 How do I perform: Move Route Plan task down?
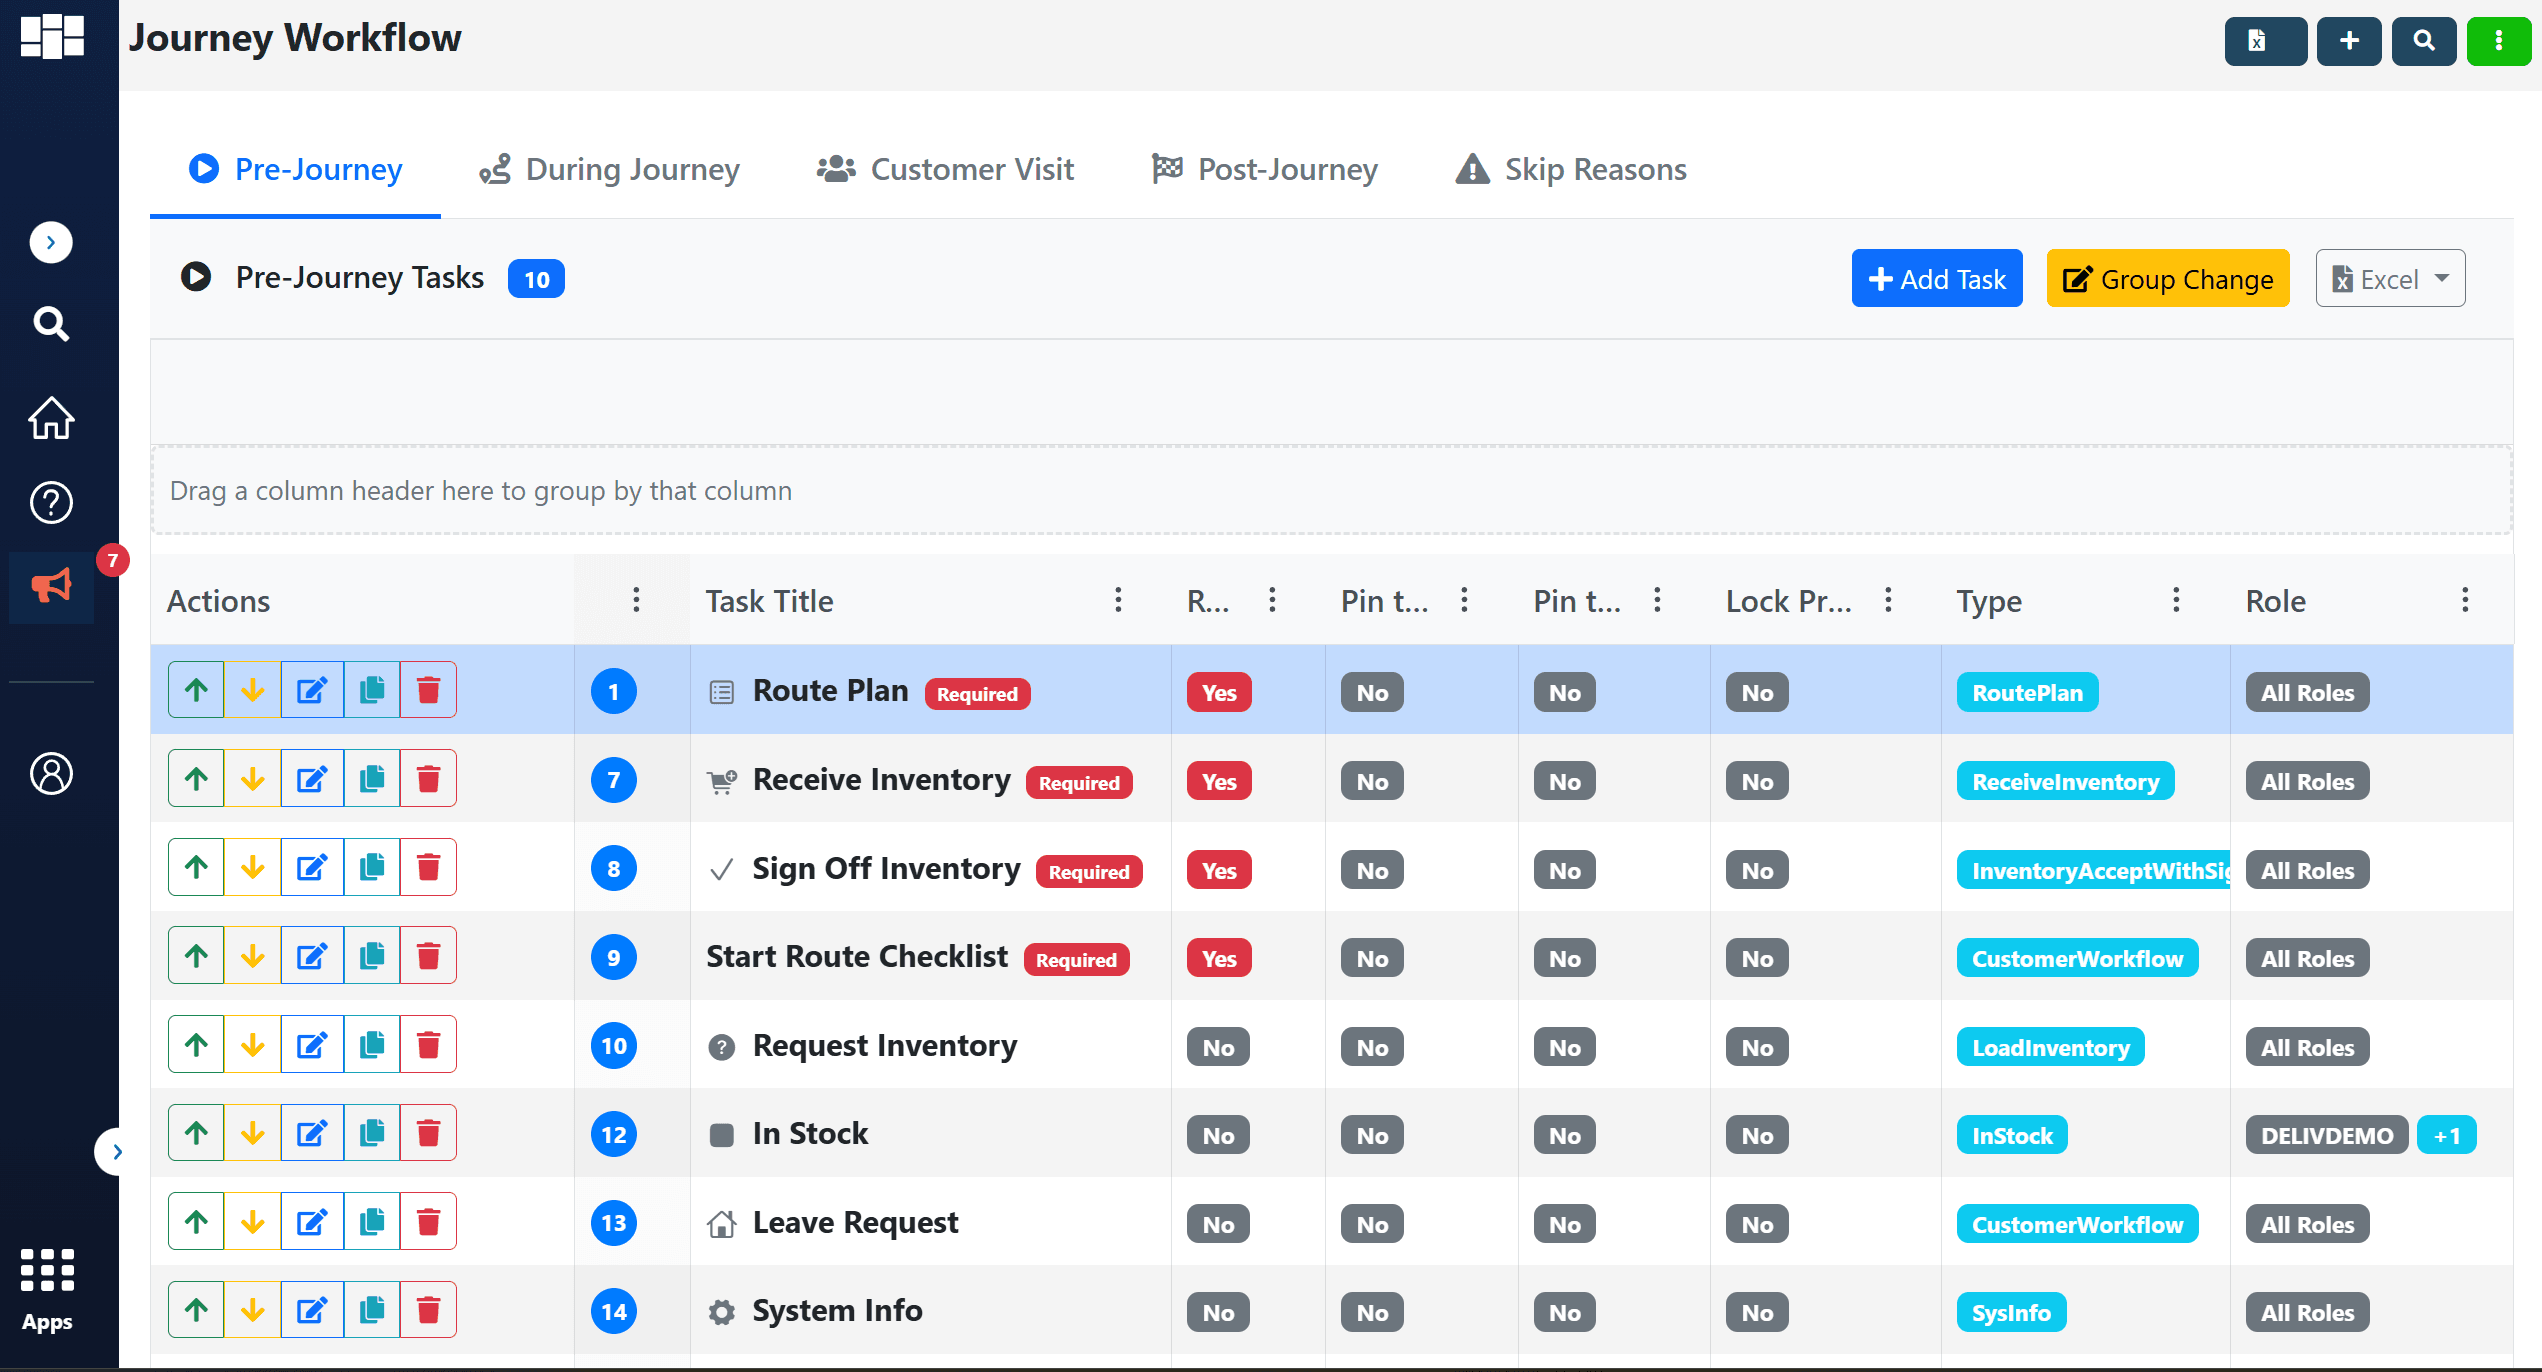(x=253, y=690)
